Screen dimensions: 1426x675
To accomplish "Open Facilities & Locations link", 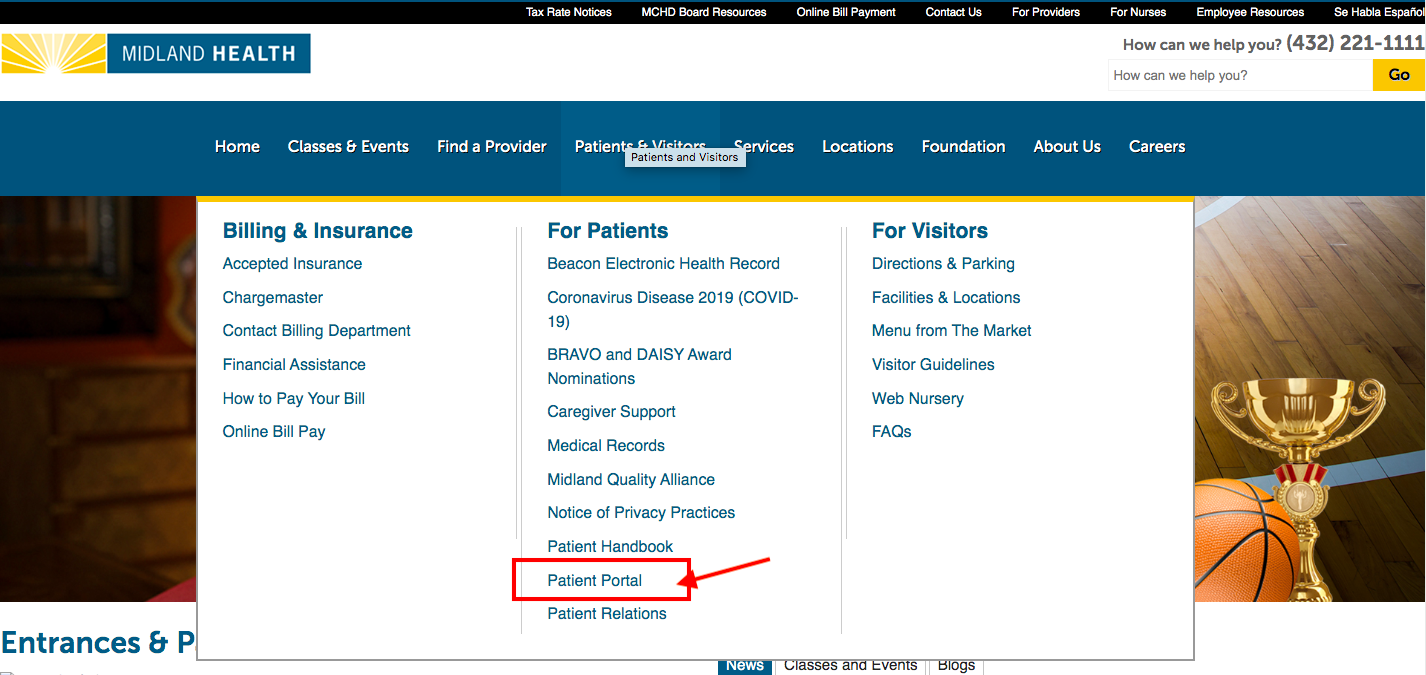I will pos(946,298).
